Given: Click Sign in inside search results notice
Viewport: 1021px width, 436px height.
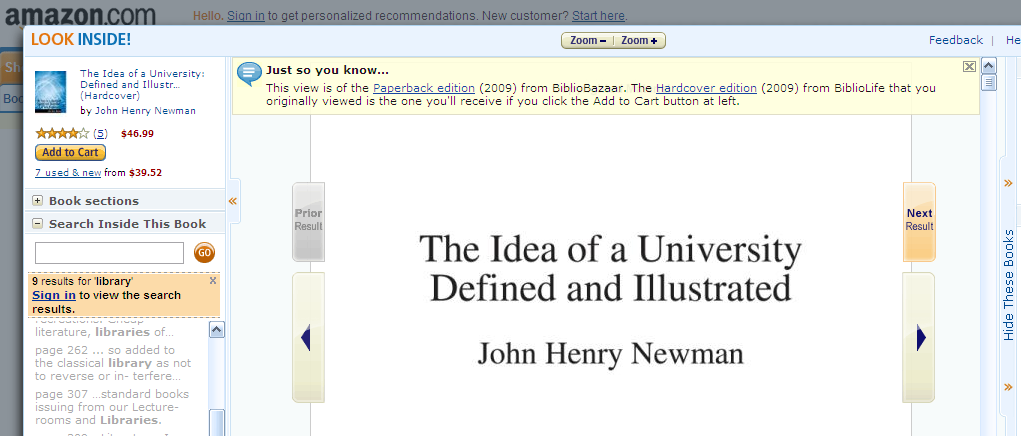Looking at the screenshot, I should click(54, 295).
